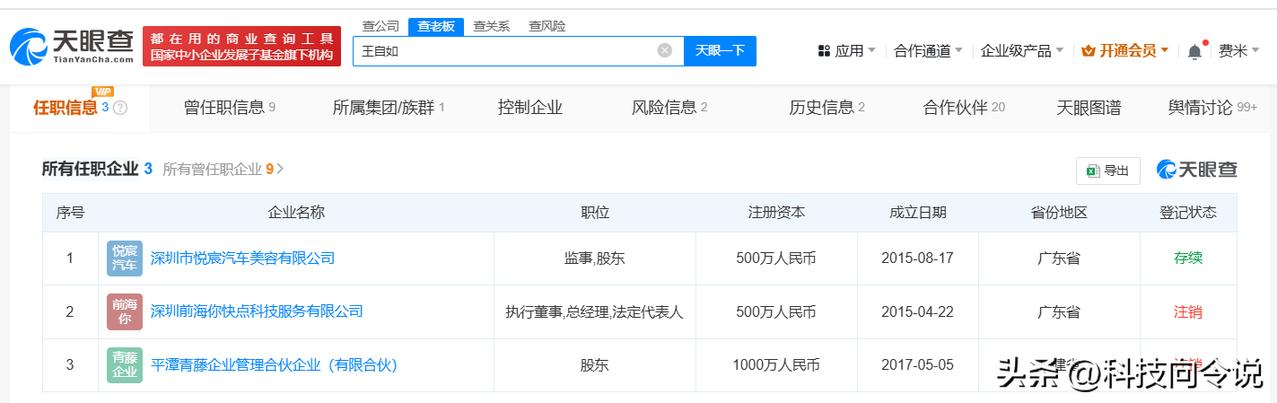1277x403 pixels.
Task: Expand the 企业级产品 dropdown menu
Action: [x=1022, y=51]
